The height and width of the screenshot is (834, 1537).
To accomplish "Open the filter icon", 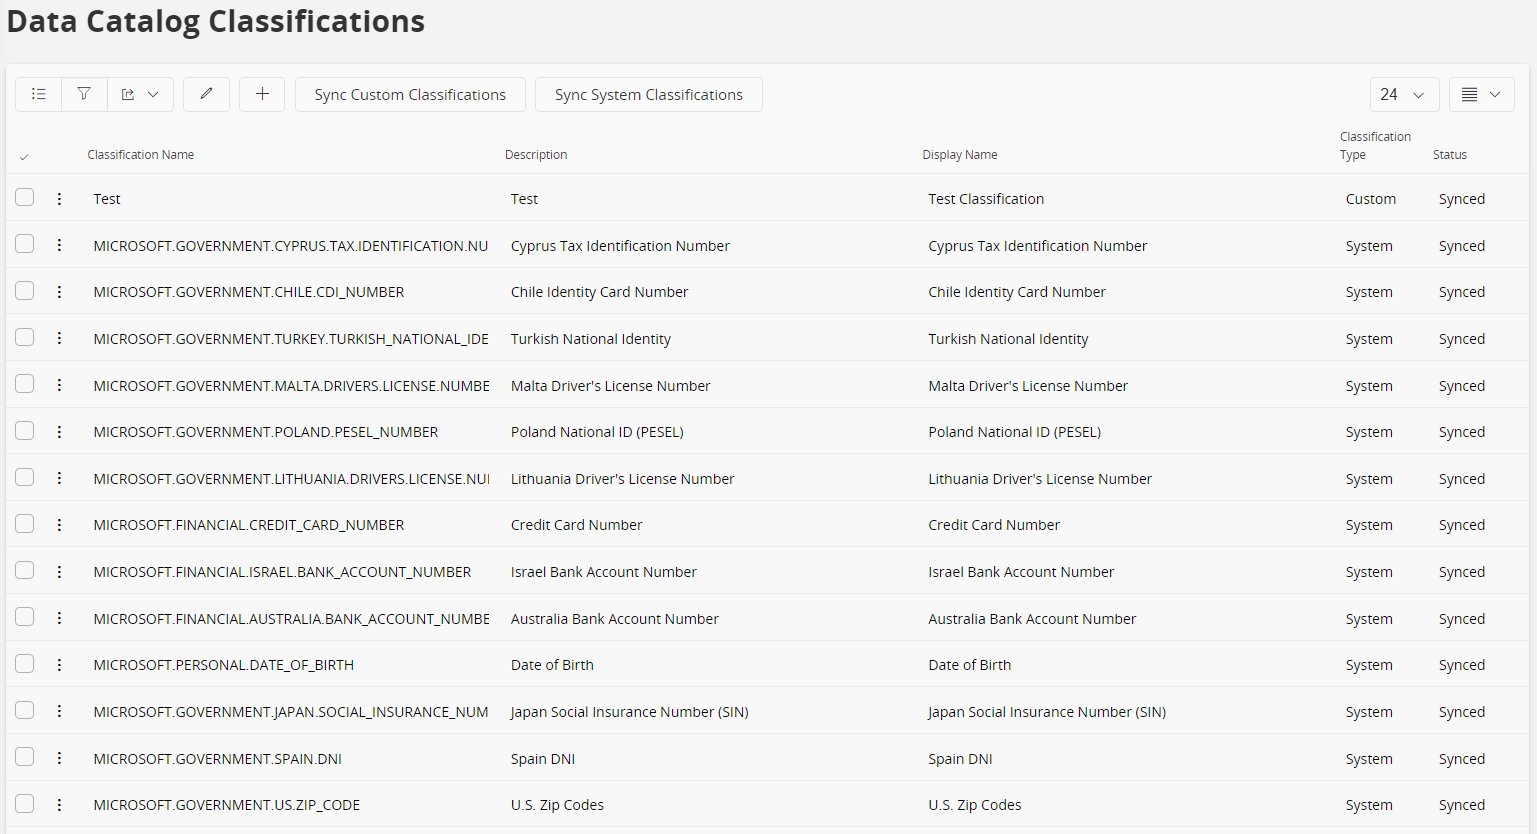I will click(x=84, y=94).
